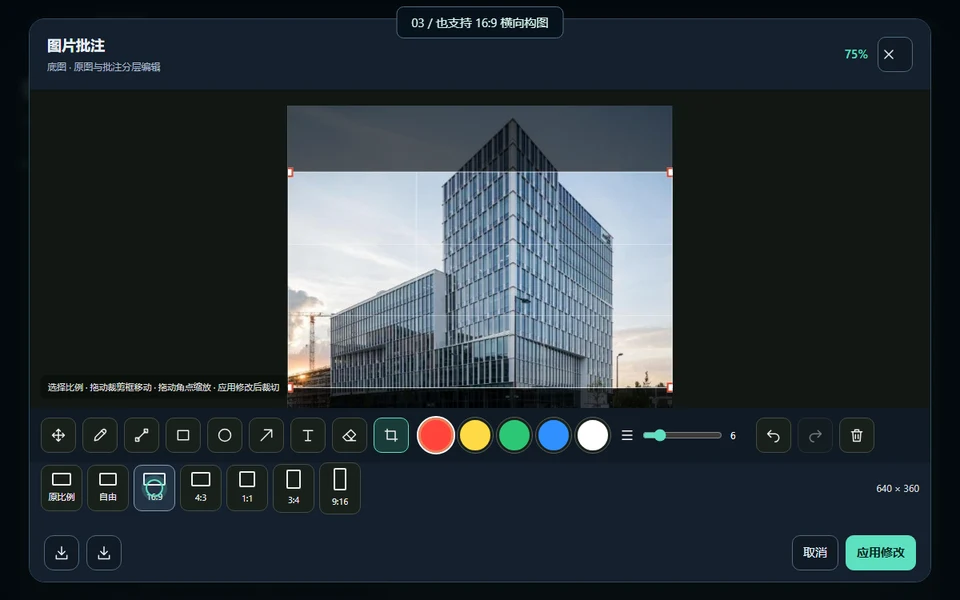Select the 自由 crop ratio
Screen dimensions: 960x600
coord(108,488)
